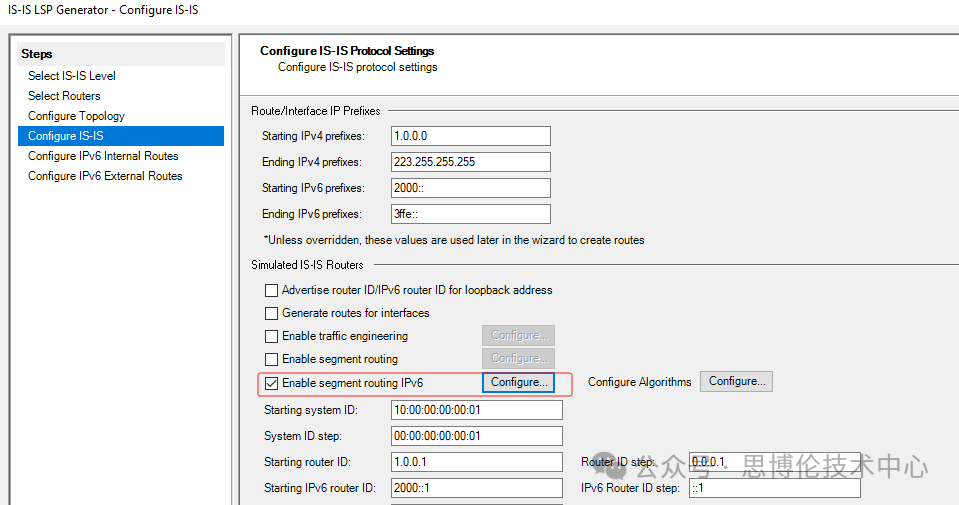Click the Starting IPv4 prefixes field
Viewport: 959px width, 505px height.
470,136
